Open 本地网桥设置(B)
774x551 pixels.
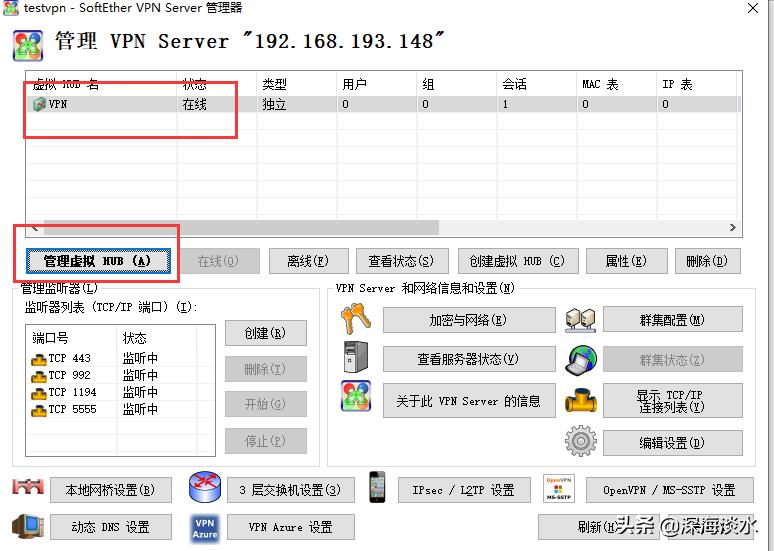click(111, 490)
